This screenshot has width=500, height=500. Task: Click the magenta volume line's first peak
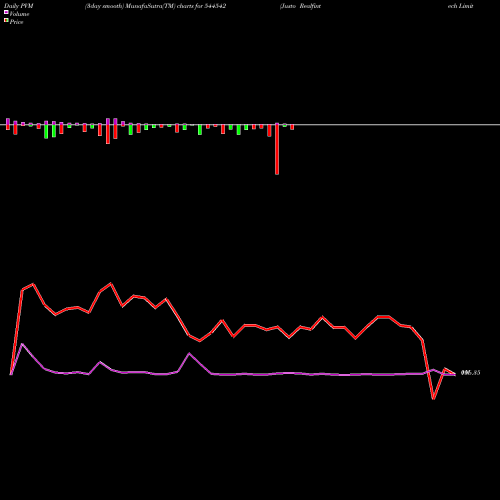[22, 344]
